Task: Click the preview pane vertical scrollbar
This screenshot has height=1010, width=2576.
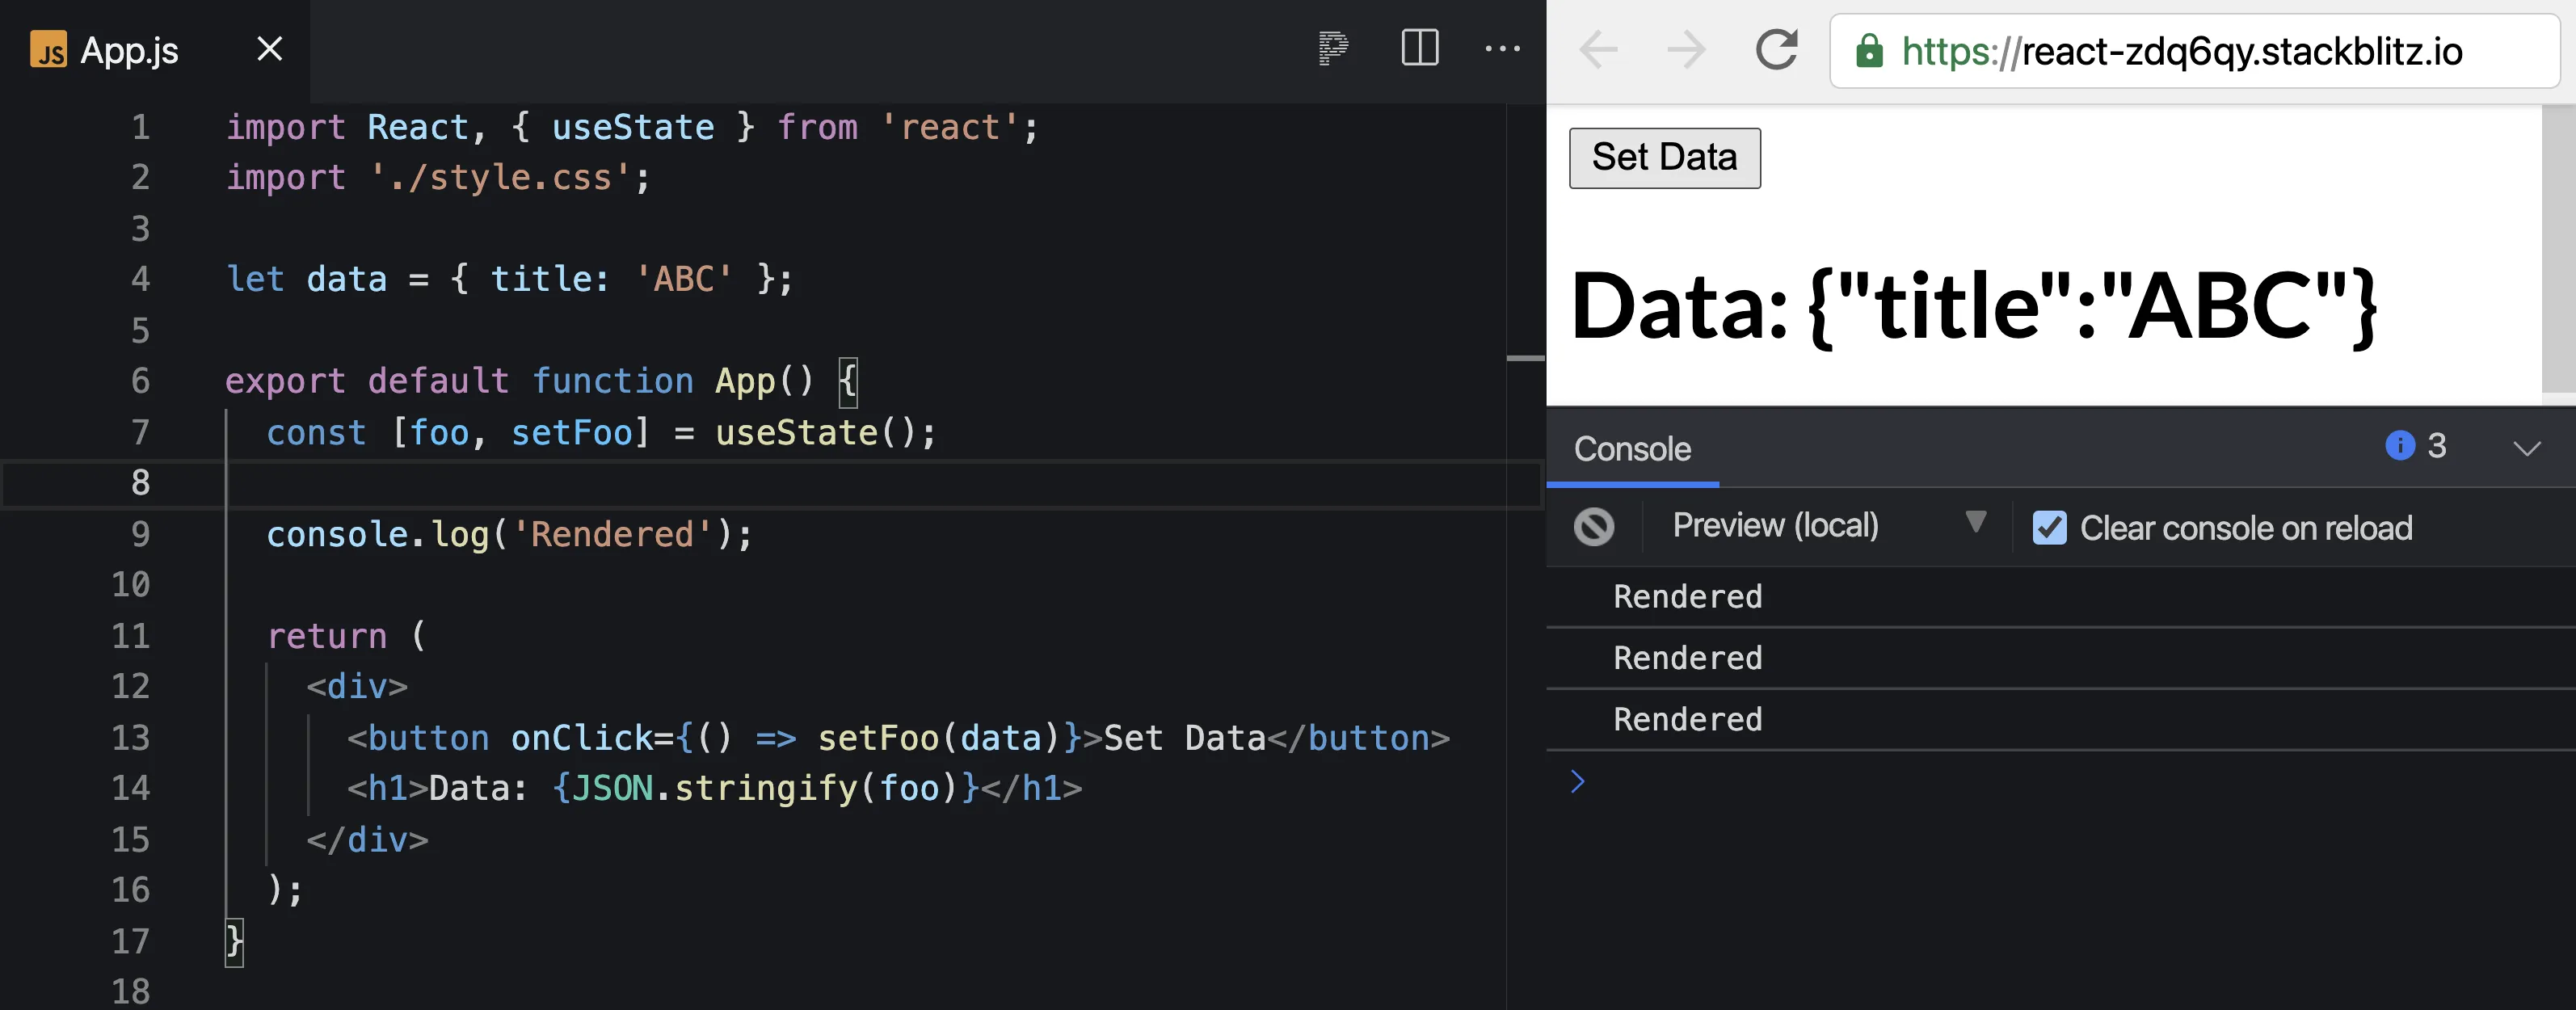Action: [x=2558, y=250]
